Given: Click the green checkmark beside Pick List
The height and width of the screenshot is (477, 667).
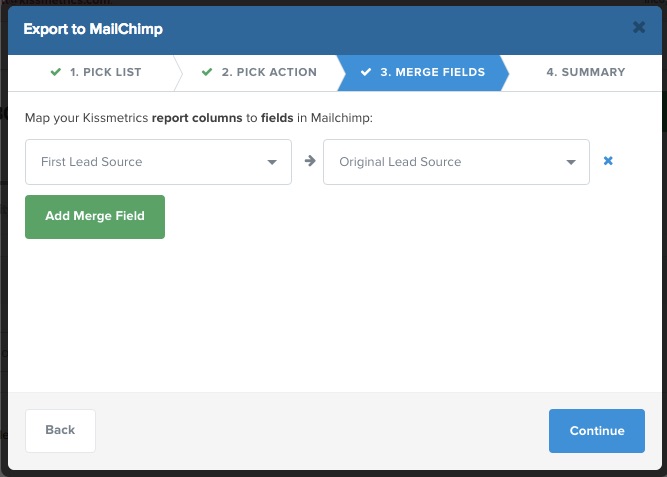Looking at the screenshot, I should [x=56, y=72].
